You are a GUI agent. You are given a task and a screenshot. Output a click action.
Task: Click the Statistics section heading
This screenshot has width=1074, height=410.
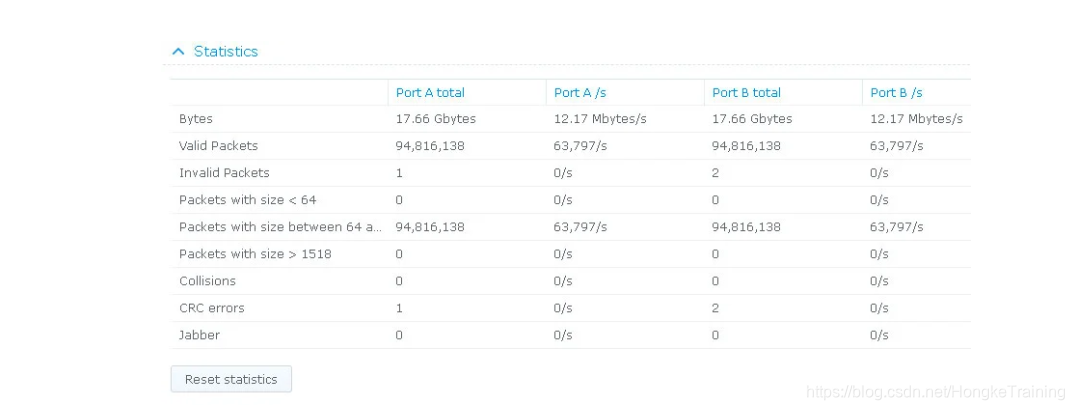pos(225,51)
